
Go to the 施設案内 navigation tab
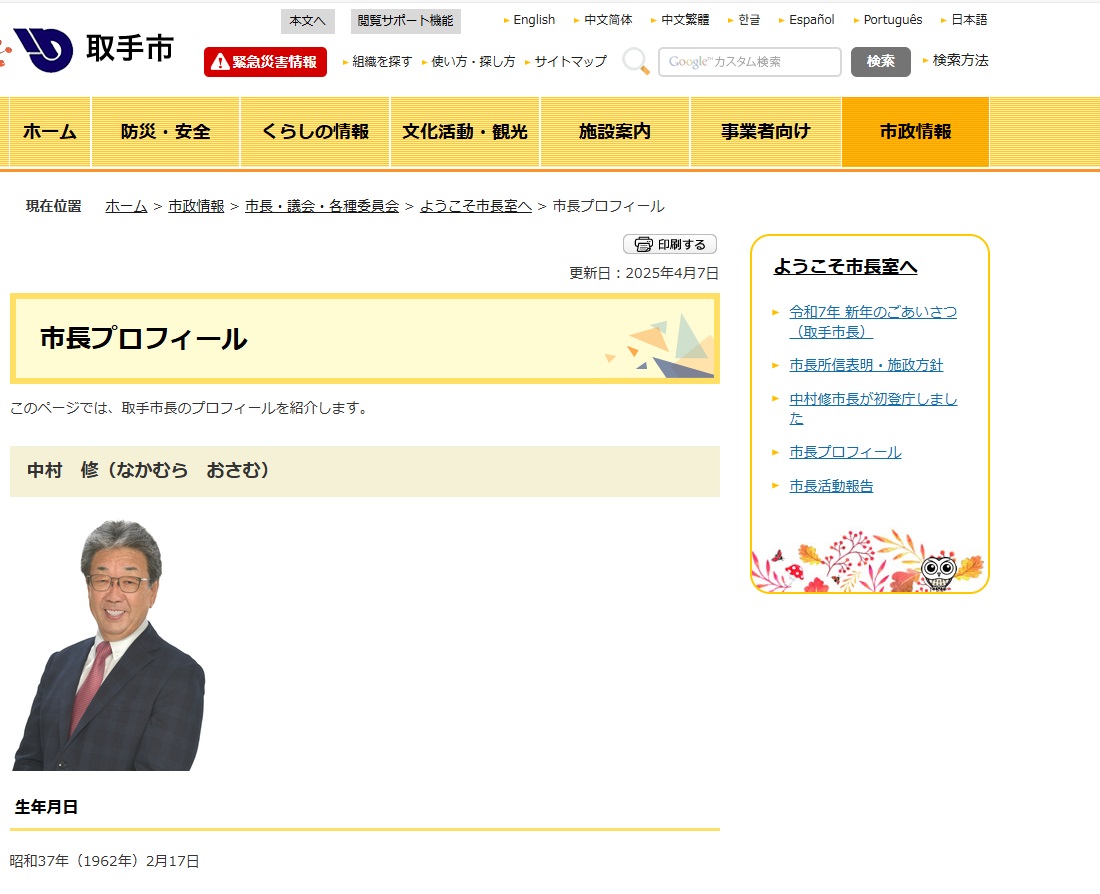[x=615, y=132]
